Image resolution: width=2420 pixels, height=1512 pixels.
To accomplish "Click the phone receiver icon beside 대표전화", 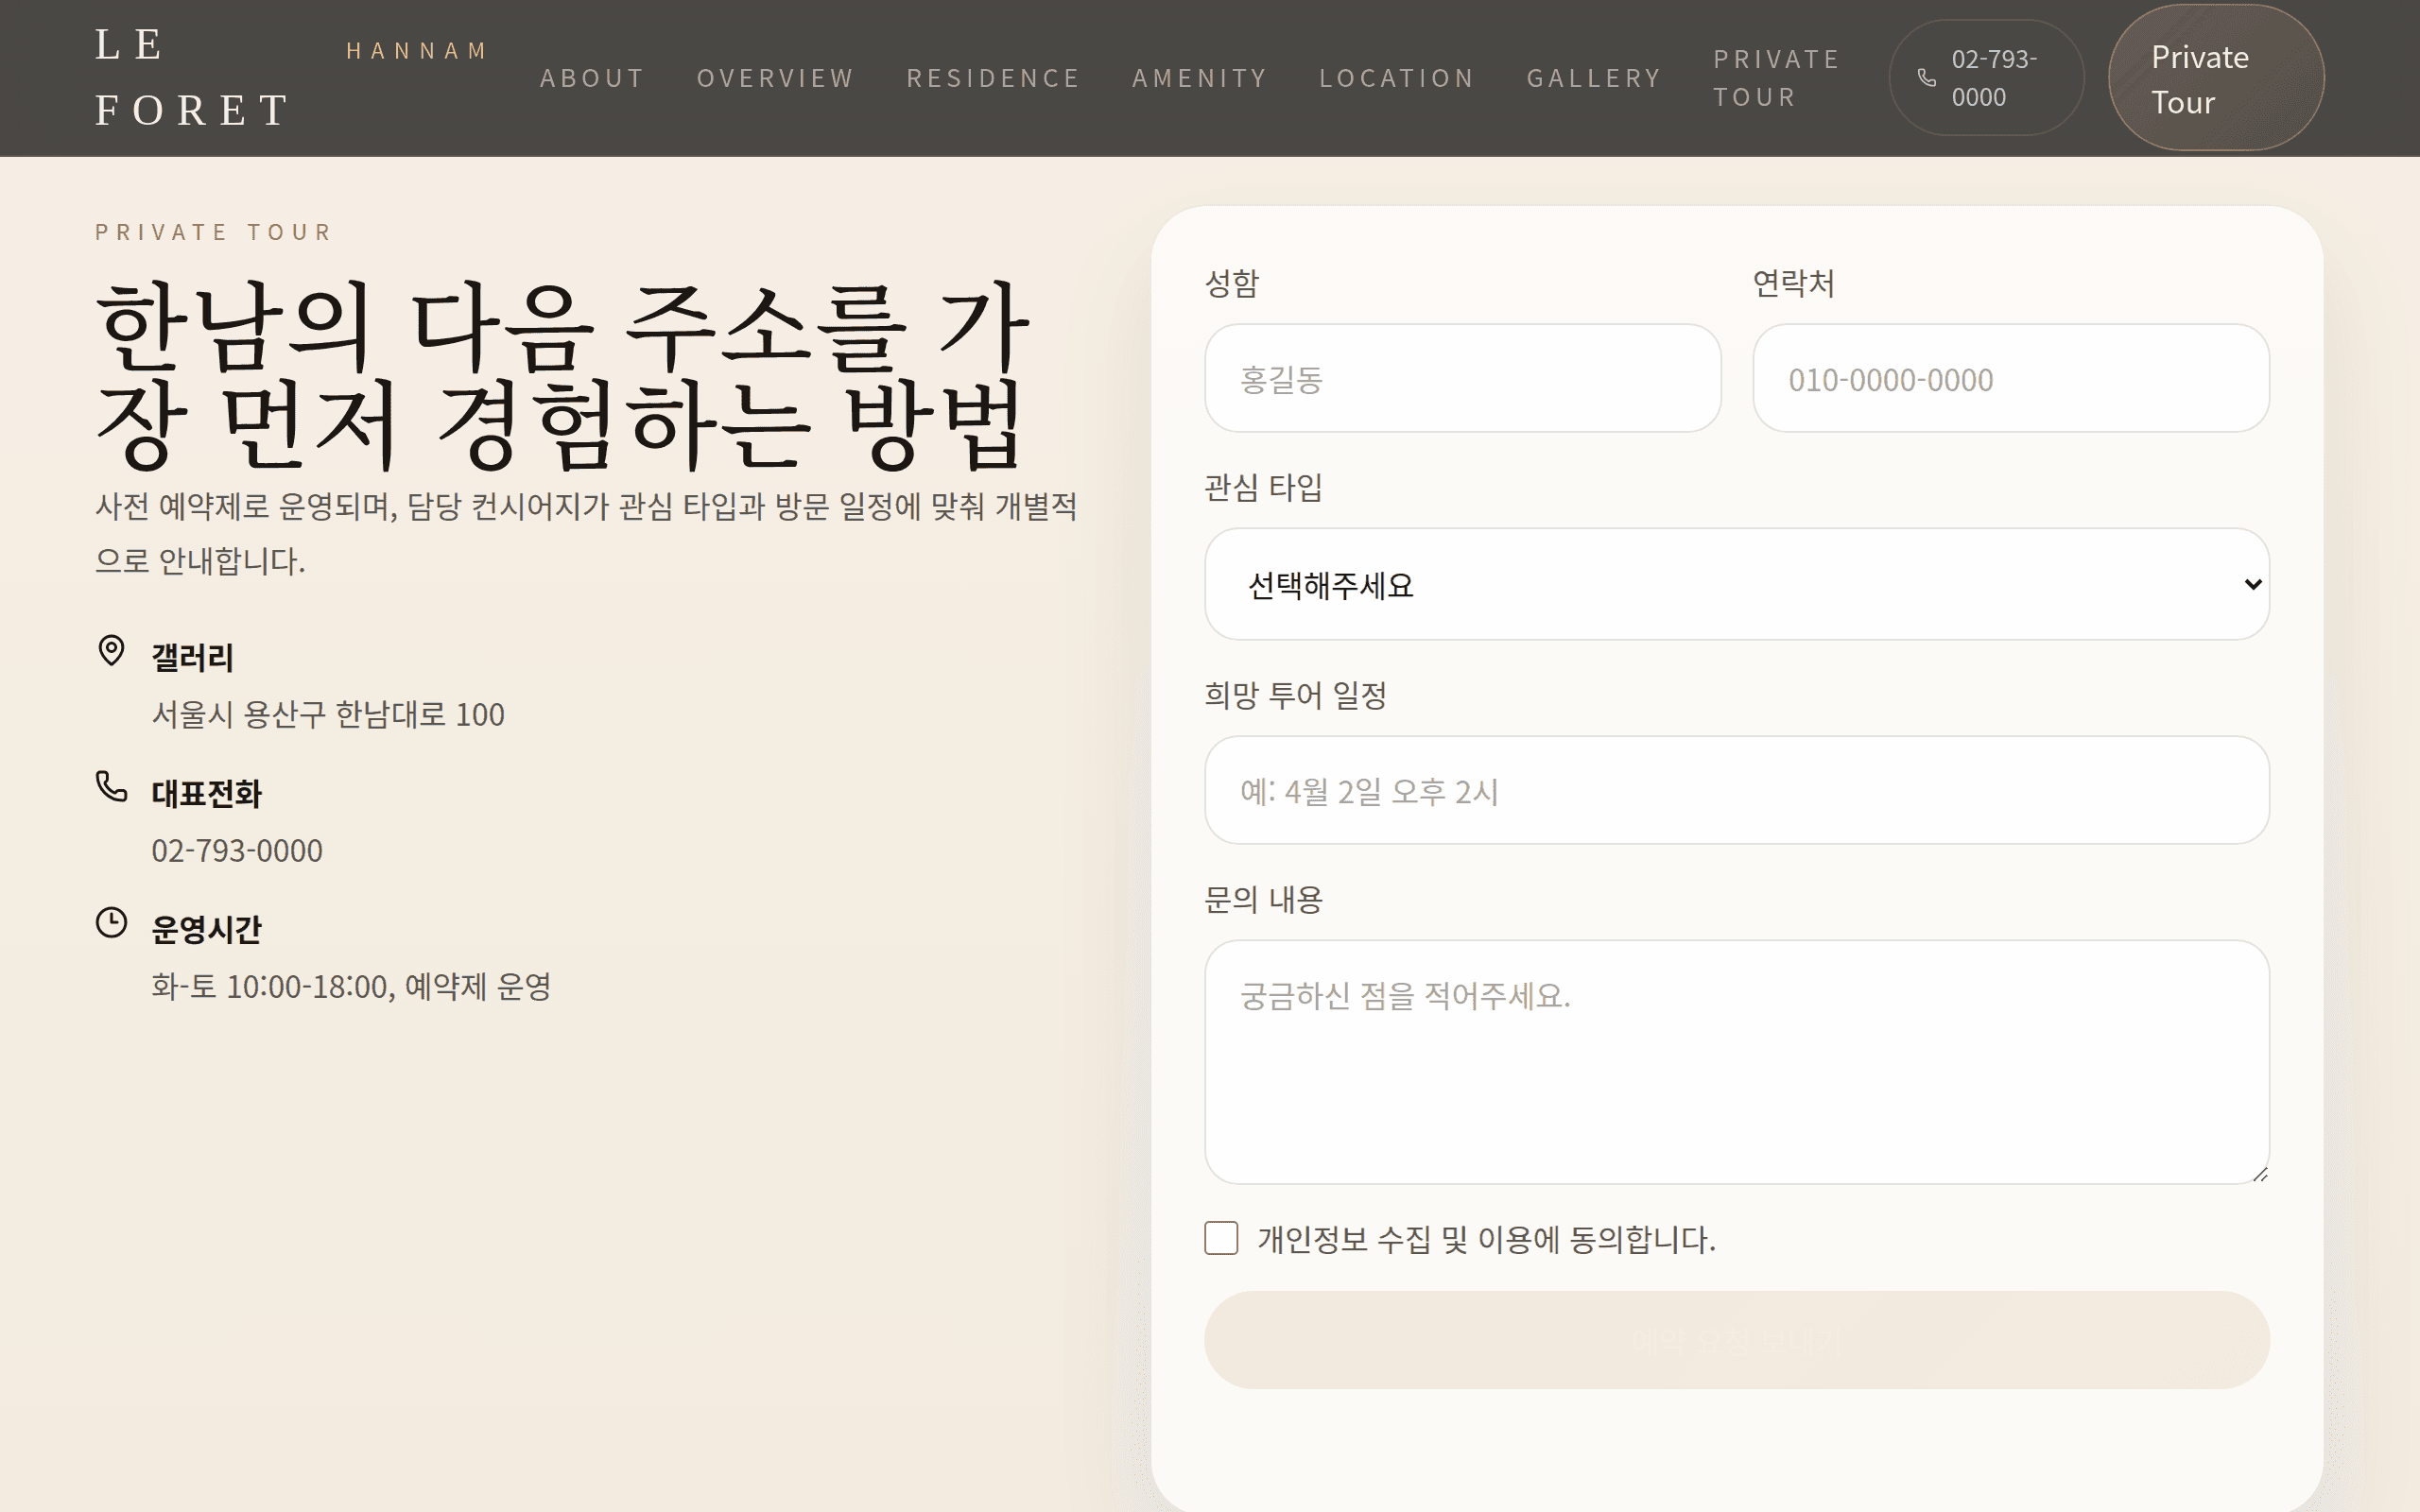I will pyautogui.click(x=110, y=787).
